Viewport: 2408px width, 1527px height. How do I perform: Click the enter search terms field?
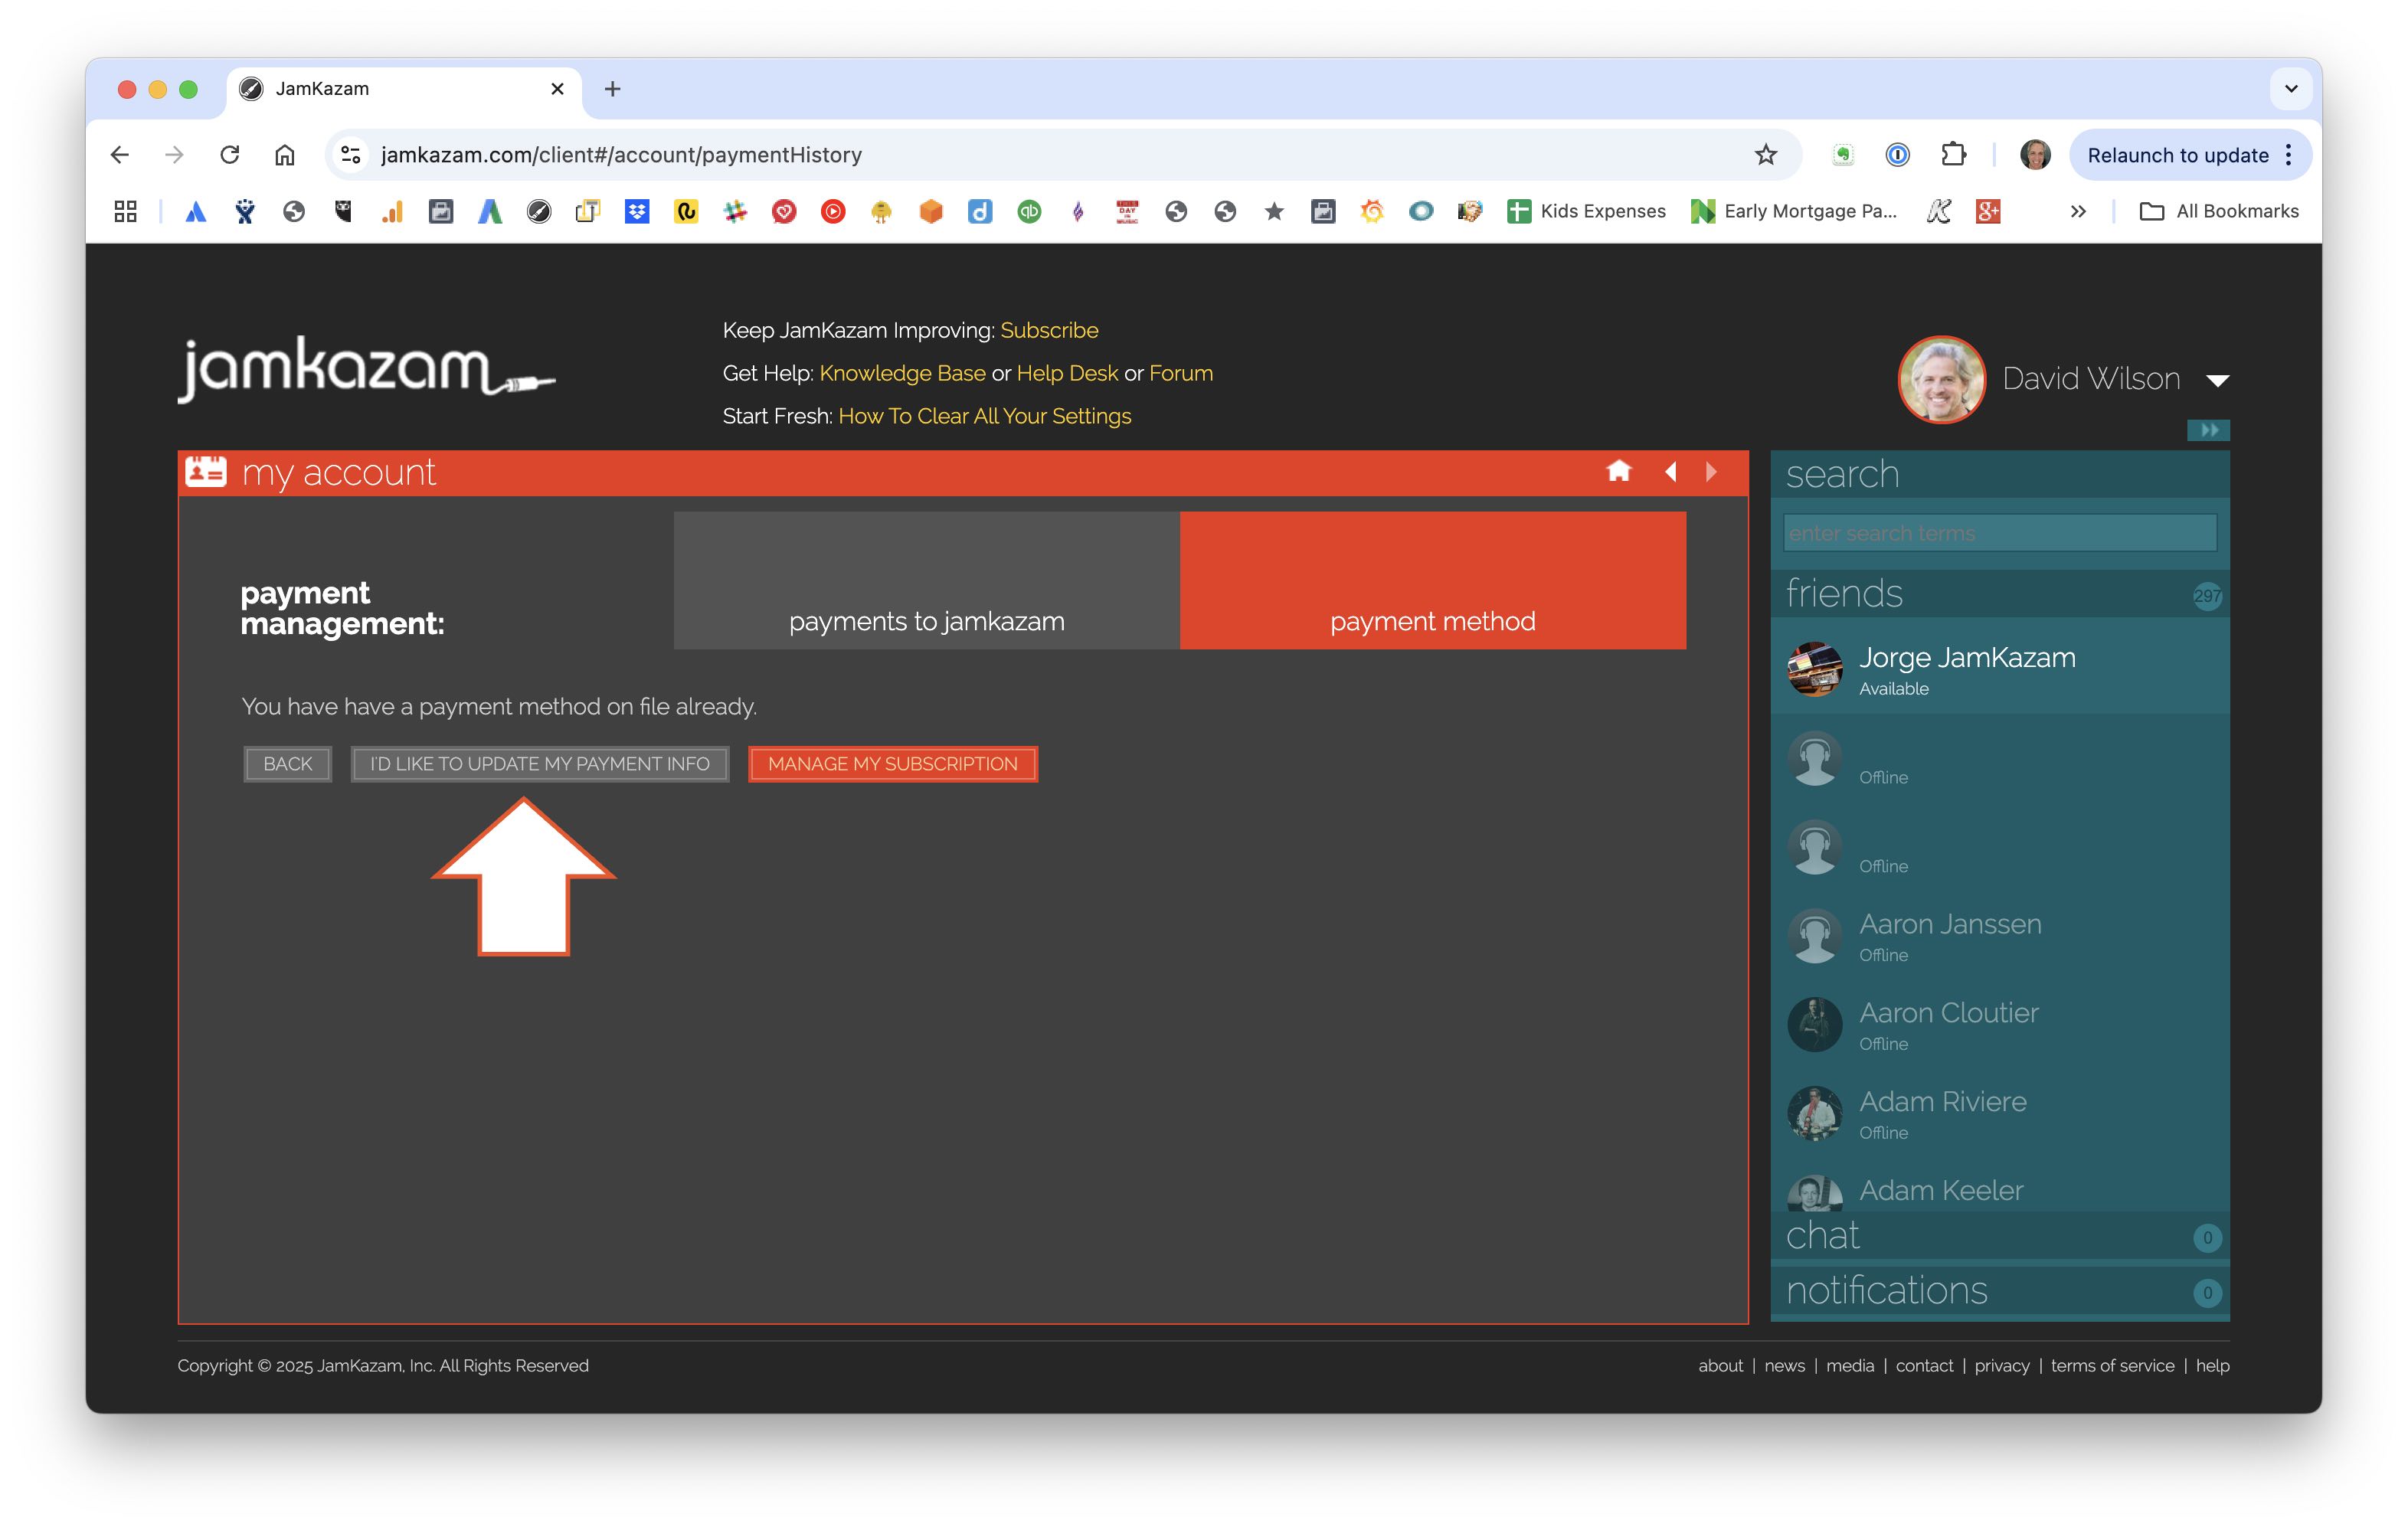(x=1998, y=533)
